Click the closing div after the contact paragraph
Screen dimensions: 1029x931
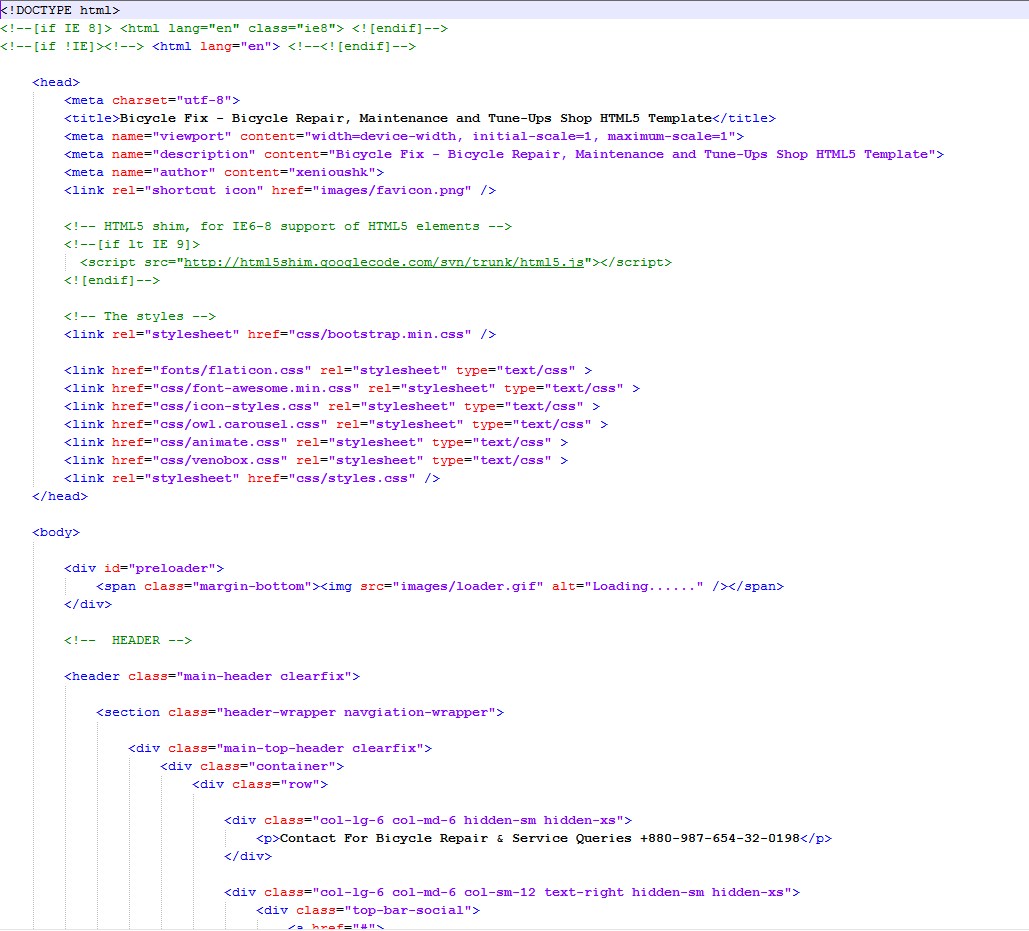(x=248, y=856)
